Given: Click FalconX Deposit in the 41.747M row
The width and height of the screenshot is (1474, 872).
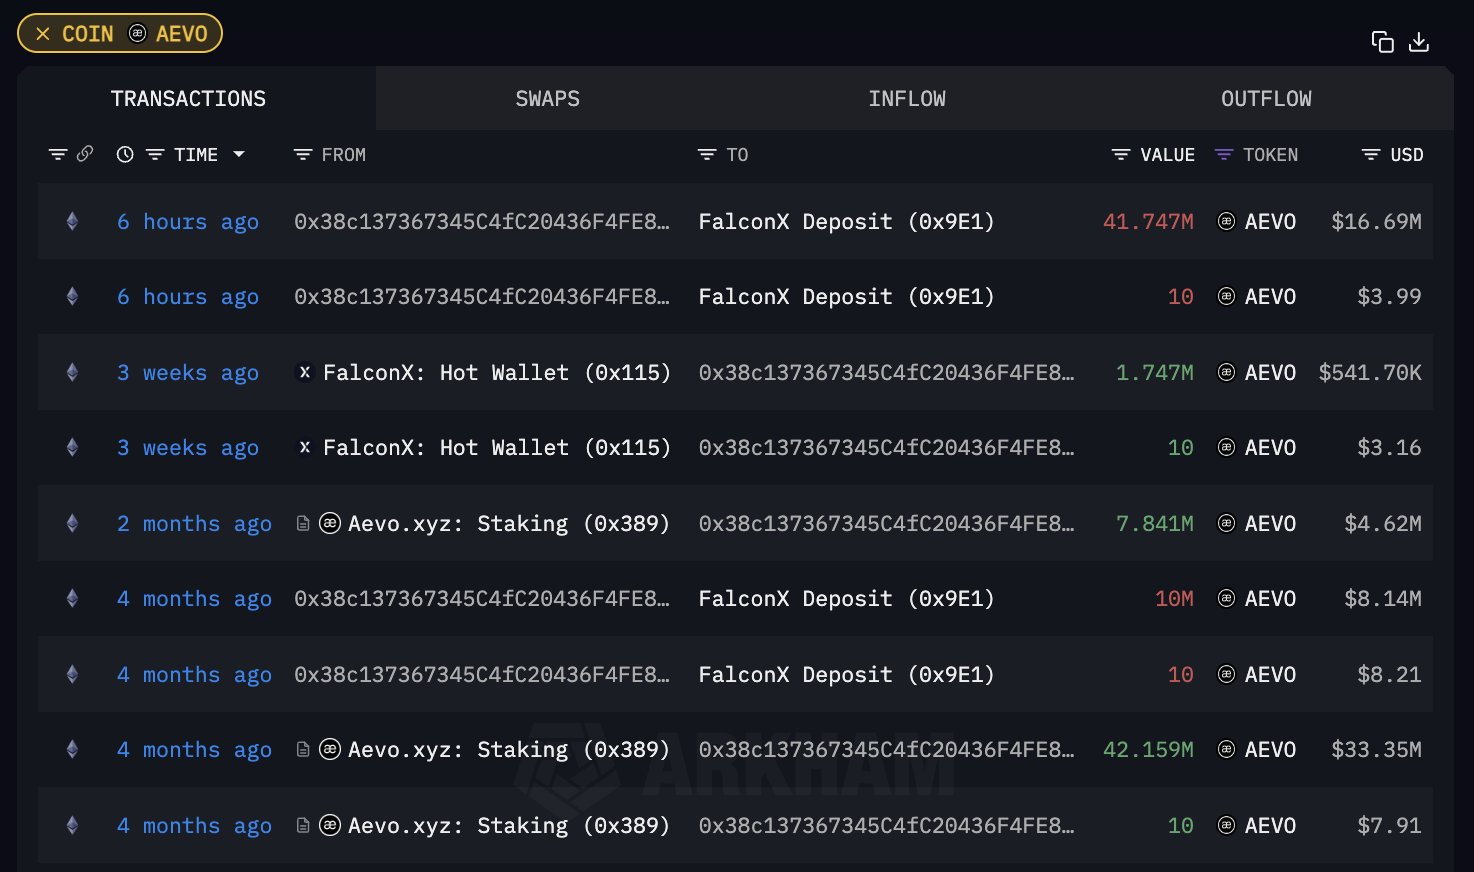Looking at the screenshot, I should [846, 221].
